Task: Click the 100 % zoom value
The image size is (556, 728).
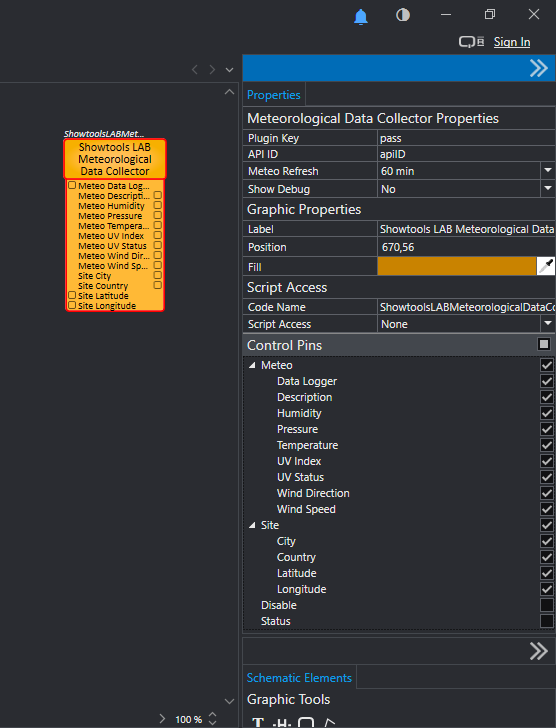Action: coord(188,719)
